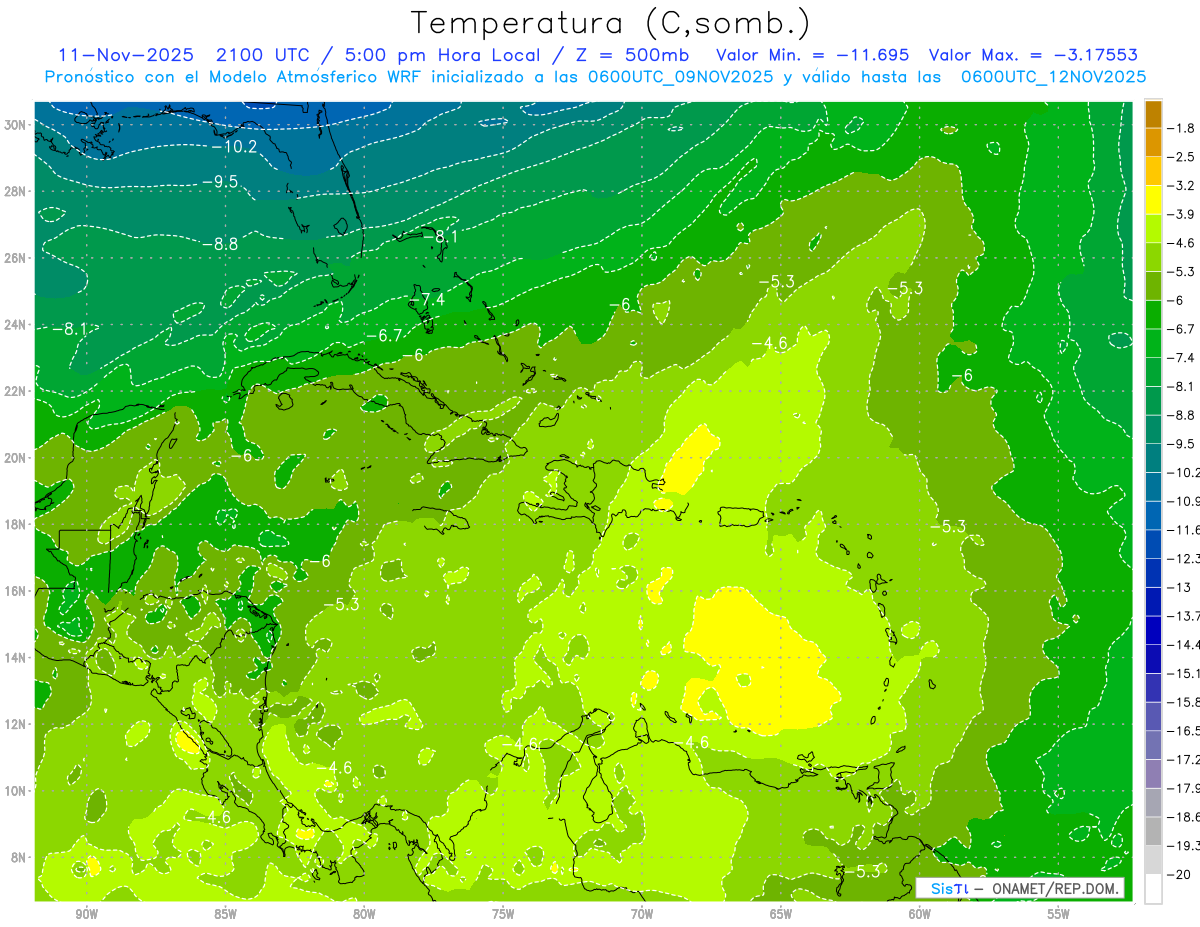This screenshot has width=1200, height=927.
Task: Click the '-15.1' label on color scale
Action: [1185, 673]
